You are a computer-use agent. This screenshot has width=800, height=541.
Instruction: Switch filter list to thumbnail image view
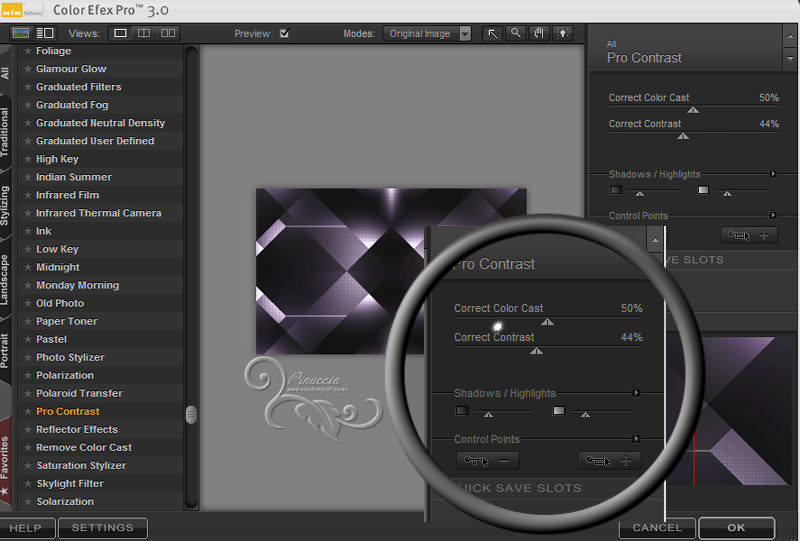pyautogui.click(x=21, y=33)
